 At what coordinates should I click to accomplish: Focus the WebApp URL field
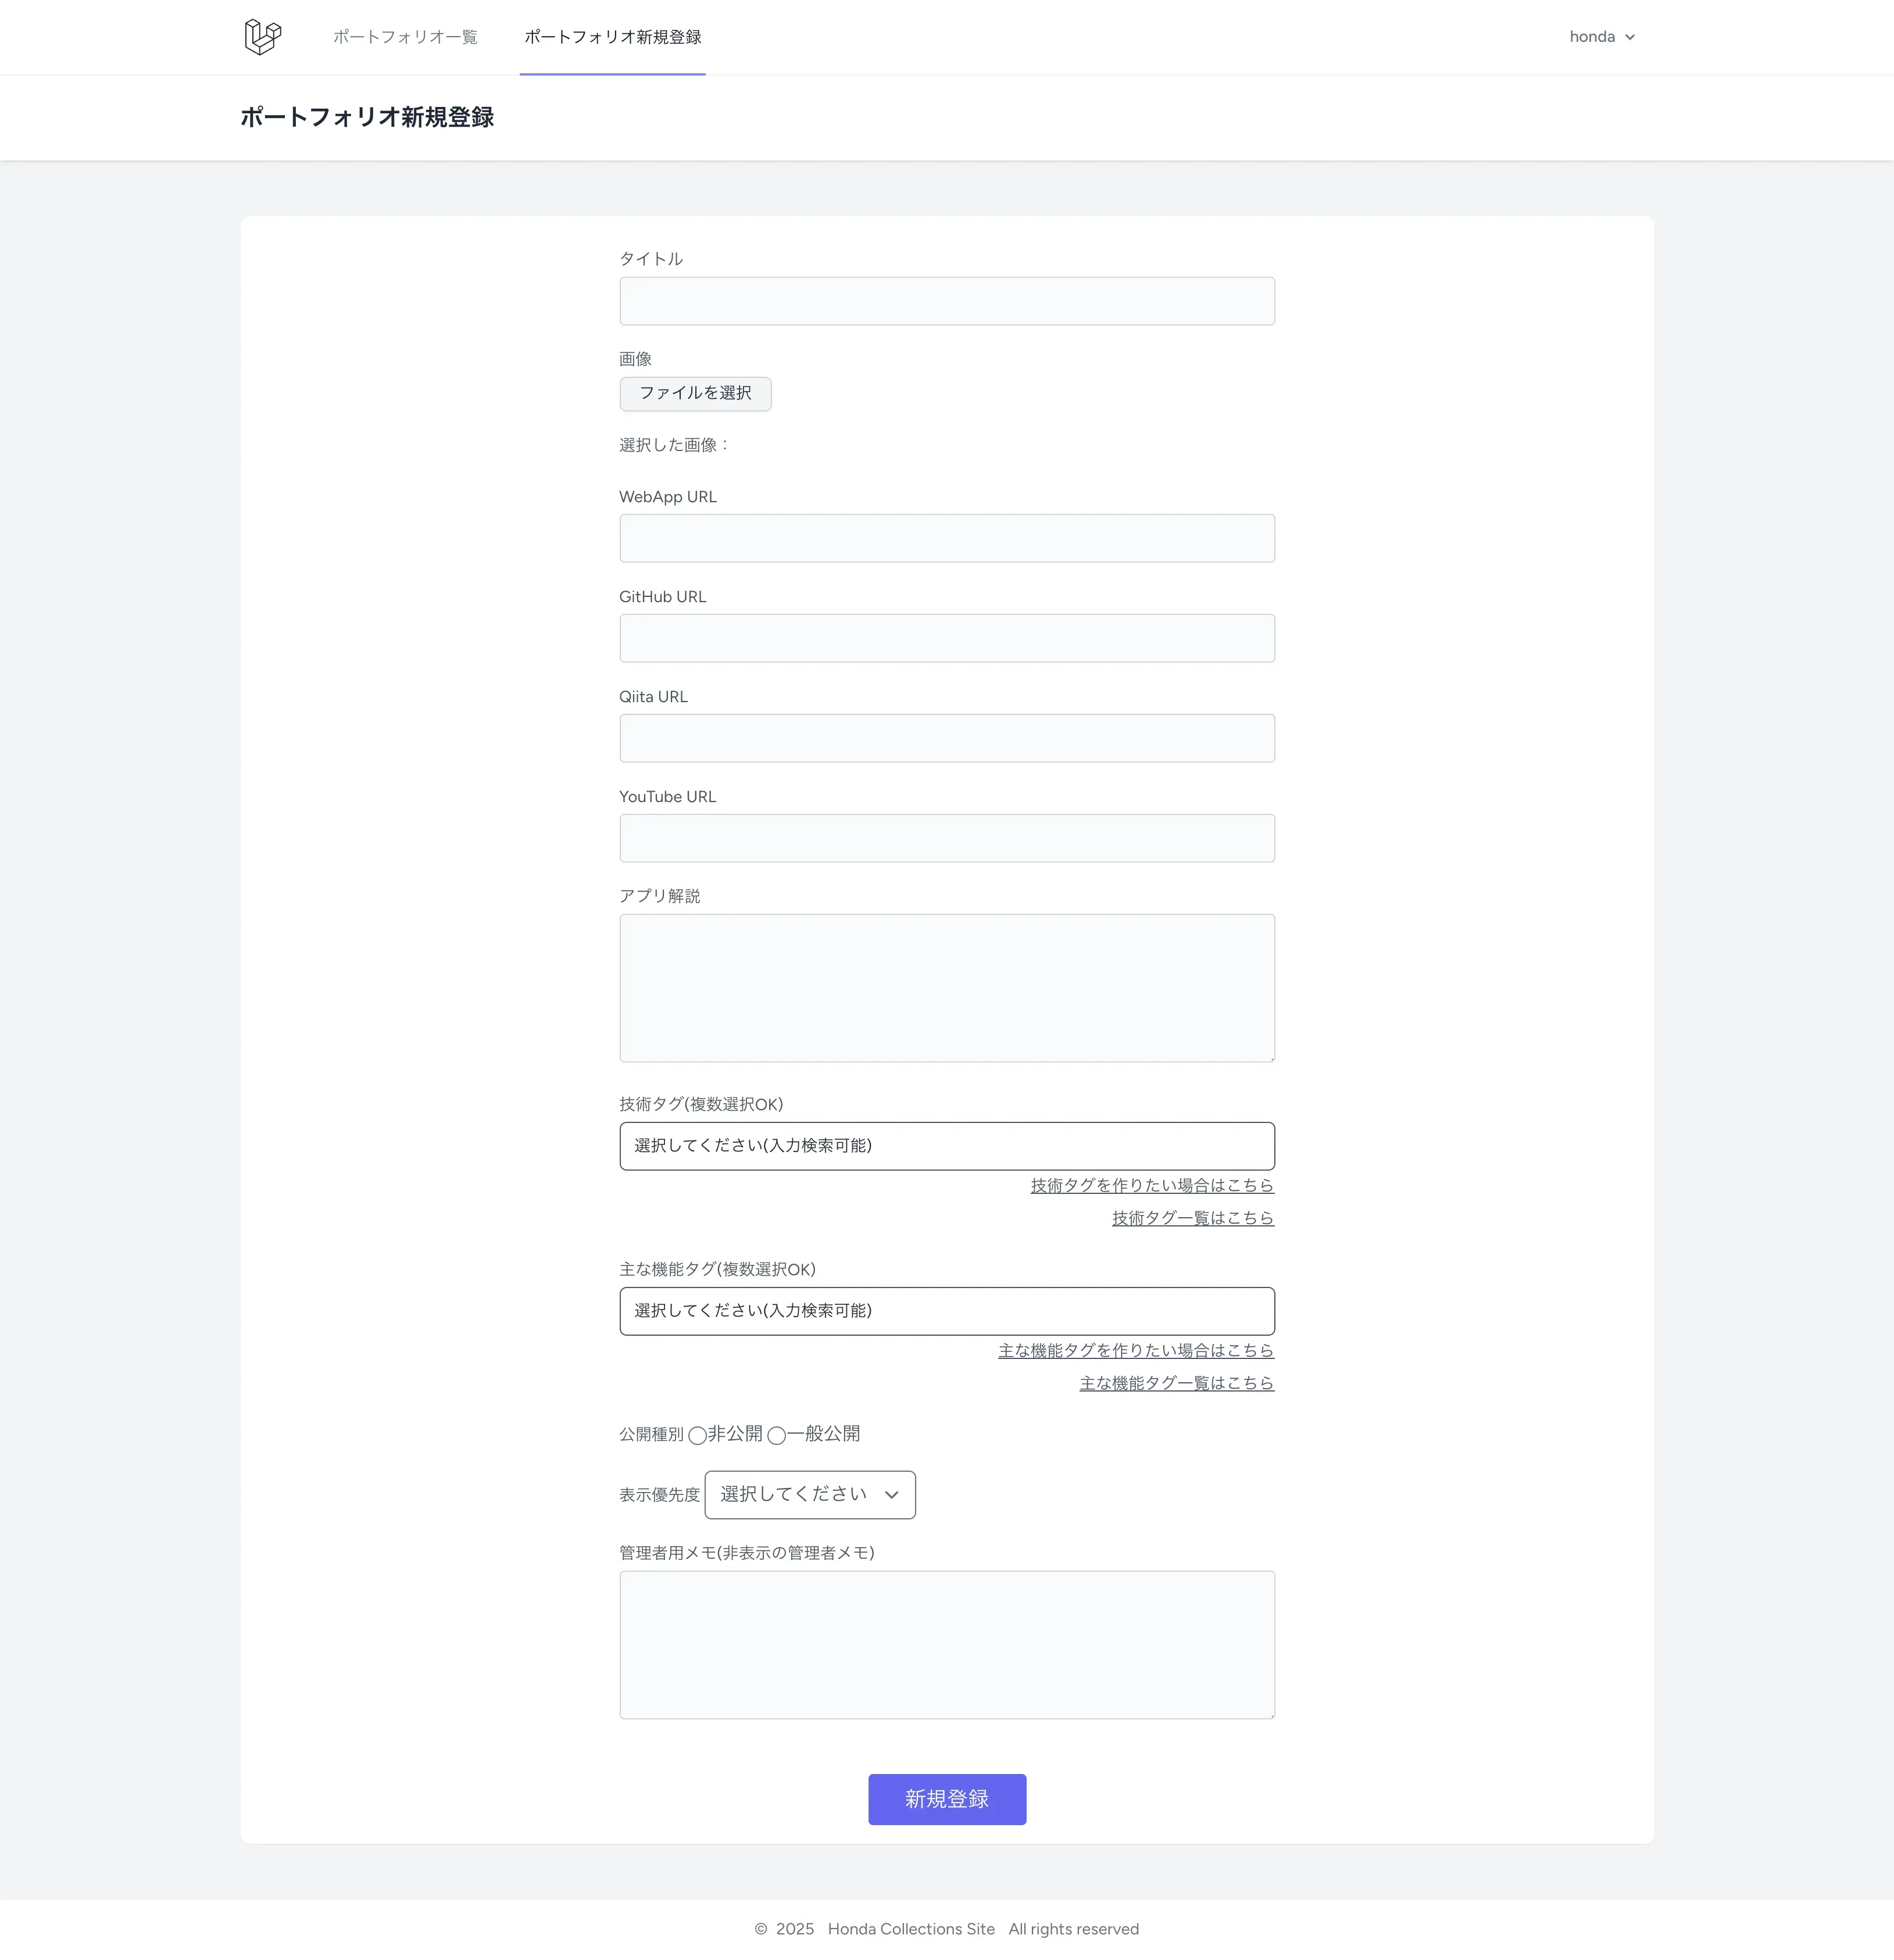coord(946,538)
